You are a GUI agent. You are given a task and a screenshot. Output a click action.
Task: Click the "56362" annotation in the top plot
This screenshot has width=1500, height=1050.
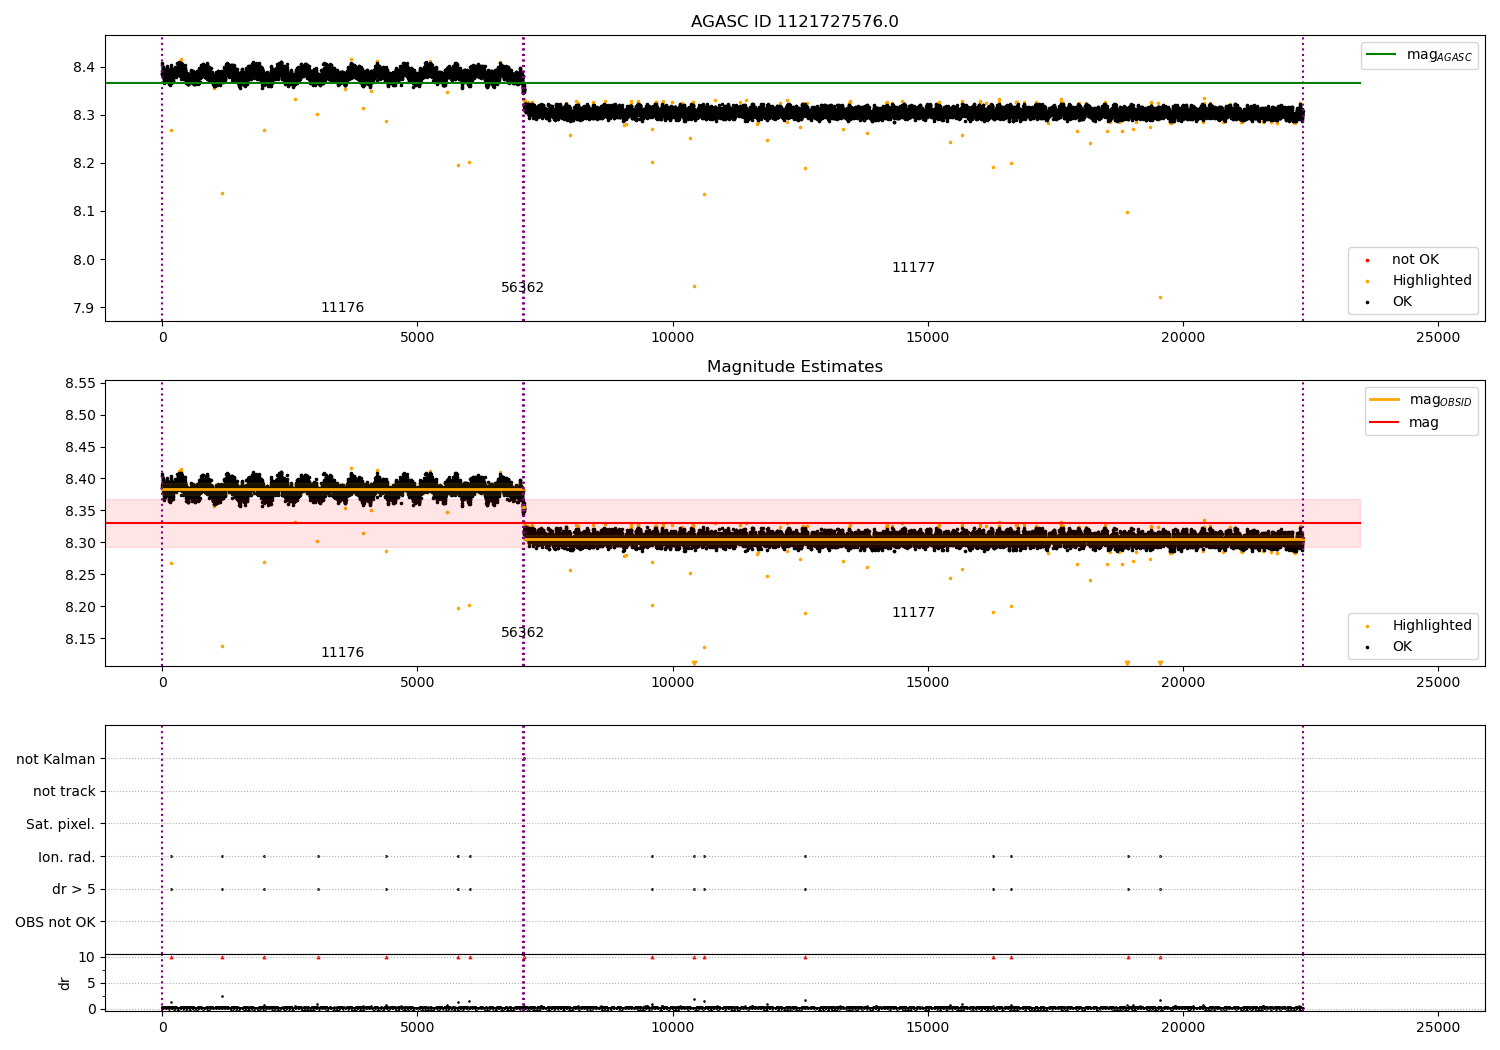522,288
